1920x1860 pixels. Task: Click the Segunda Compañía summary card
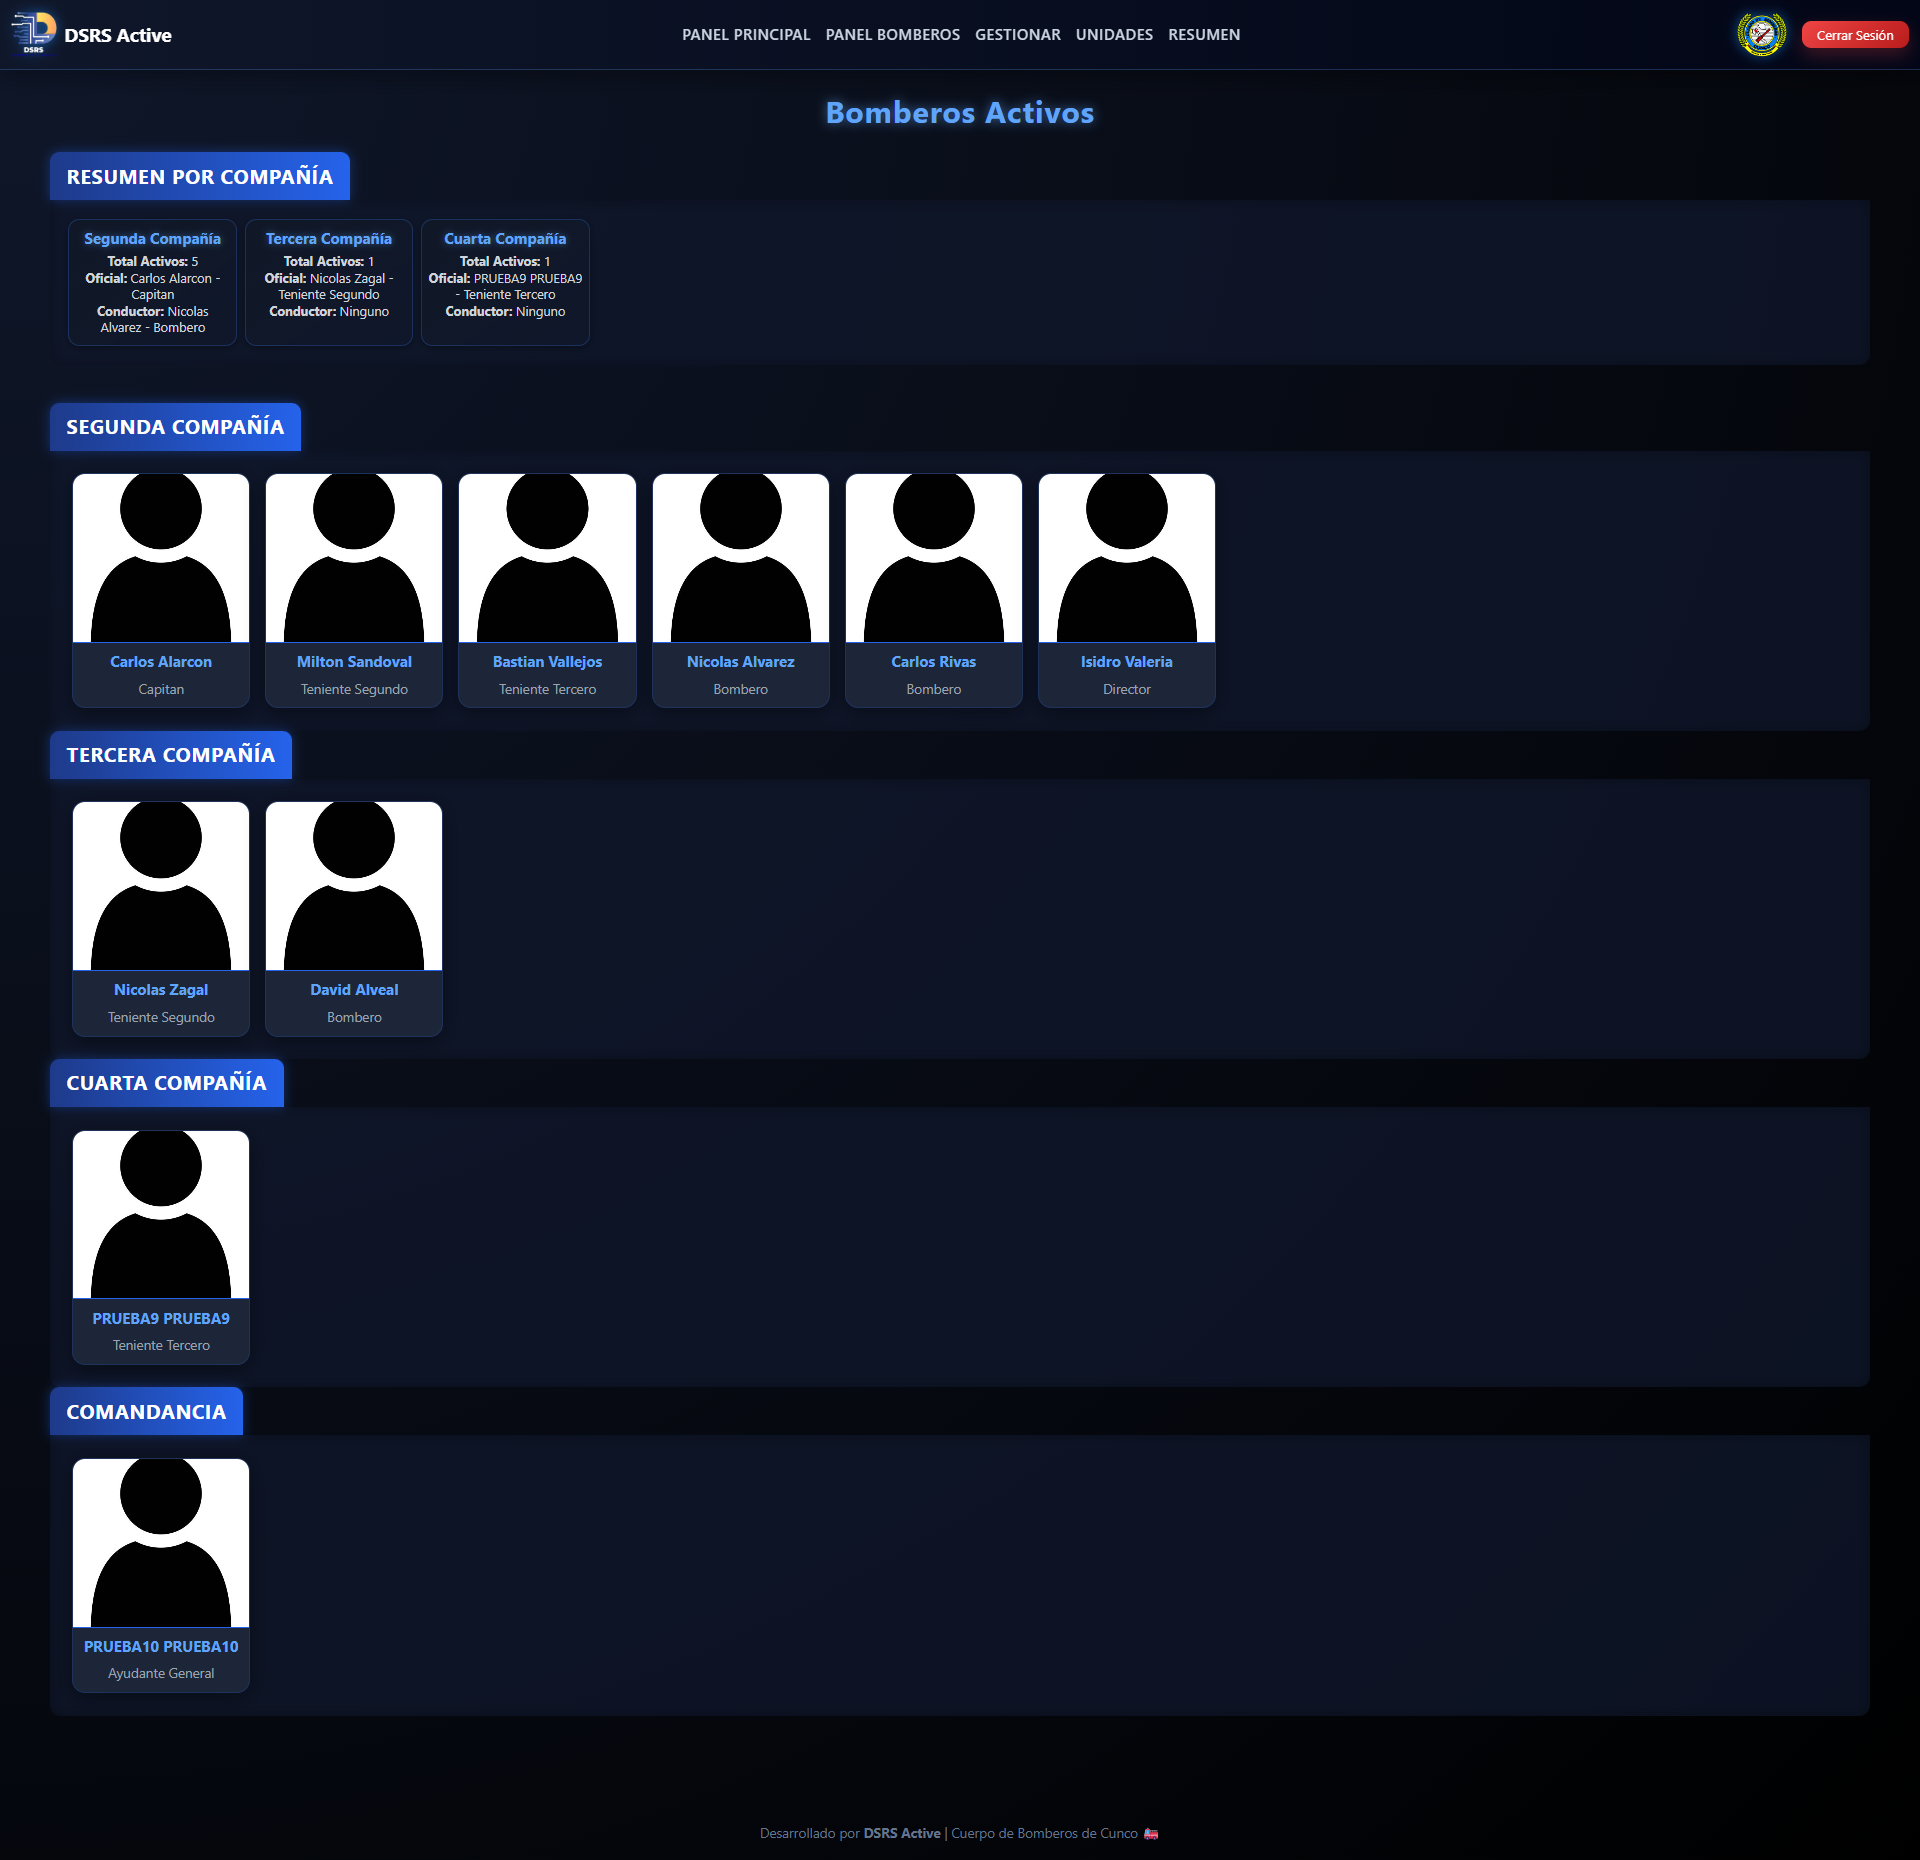152,282
